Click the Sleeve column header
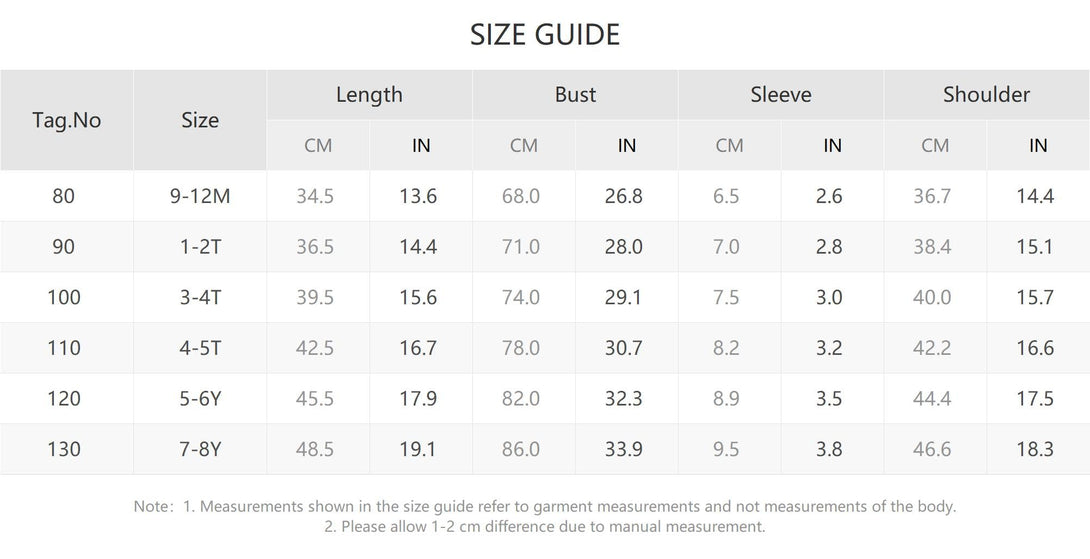Screen dimensions: 1090x559 (781, 95)
